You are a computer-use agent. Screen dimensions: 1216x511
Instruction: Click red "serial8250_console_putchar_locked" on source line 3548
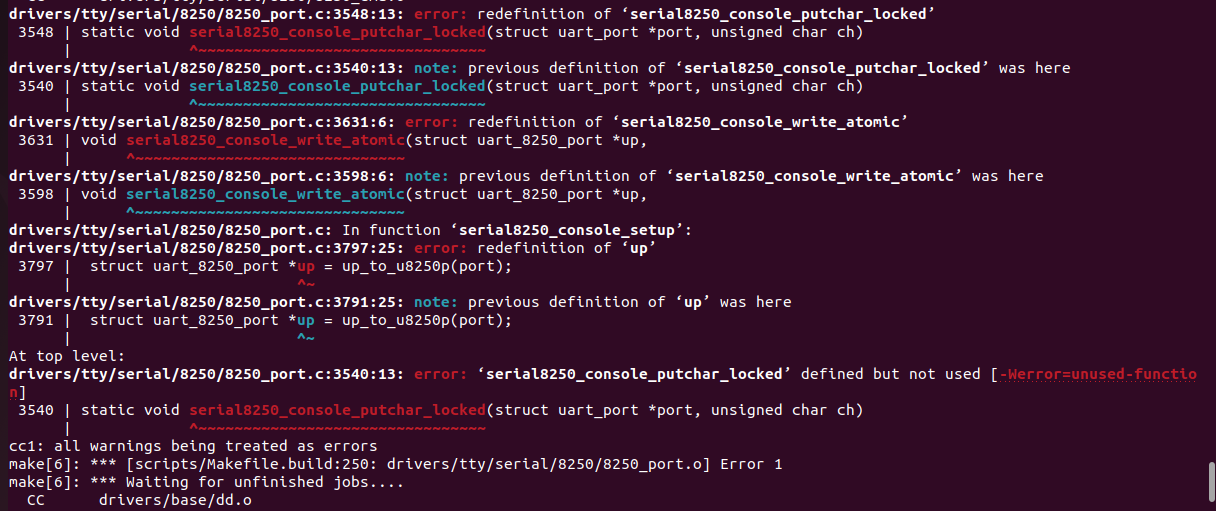click(x=337, y=32)
